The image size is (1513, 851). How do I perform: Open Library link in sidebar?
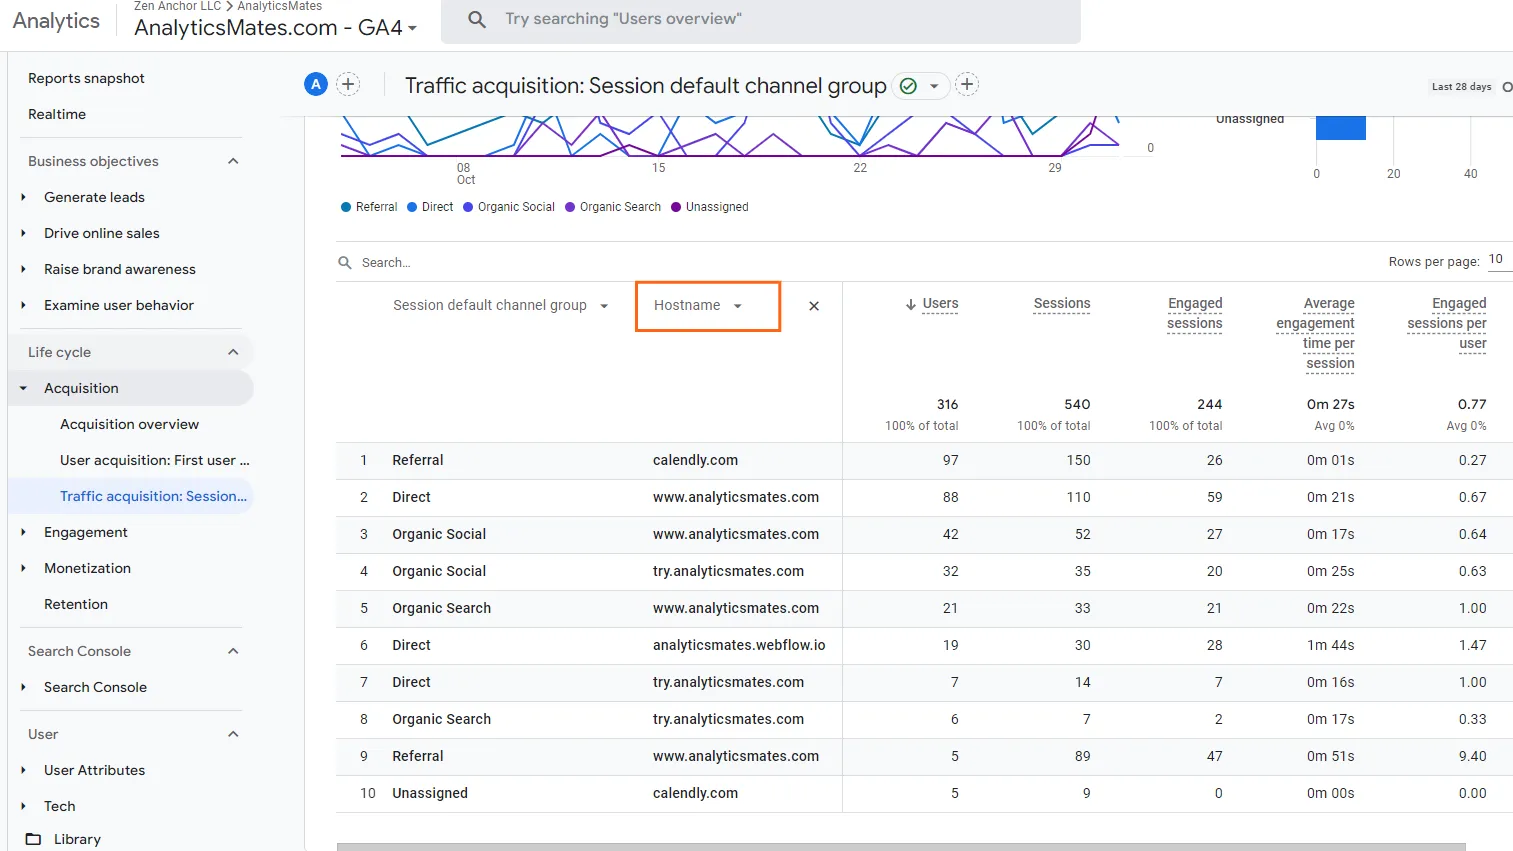[x=77, y=839]
